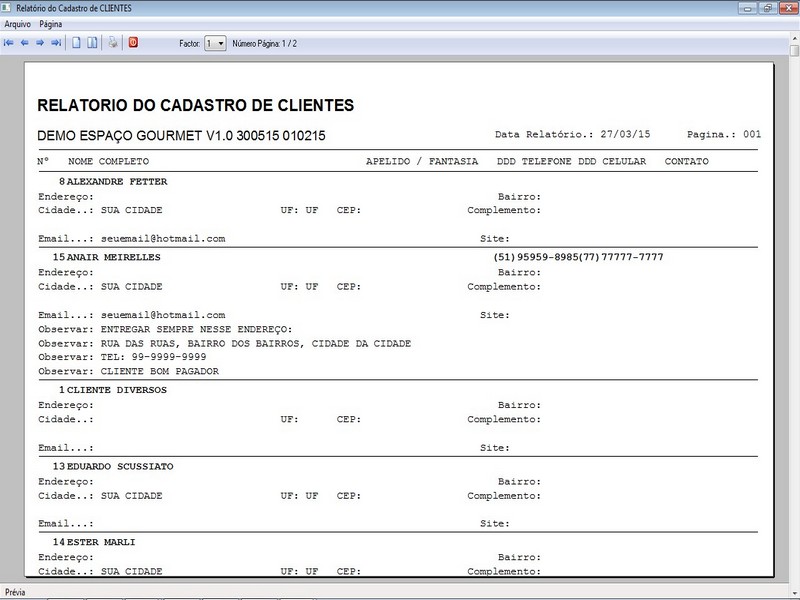Click the vertical scrollbar thumb
800x600 pixels.
tap(794, 51)
